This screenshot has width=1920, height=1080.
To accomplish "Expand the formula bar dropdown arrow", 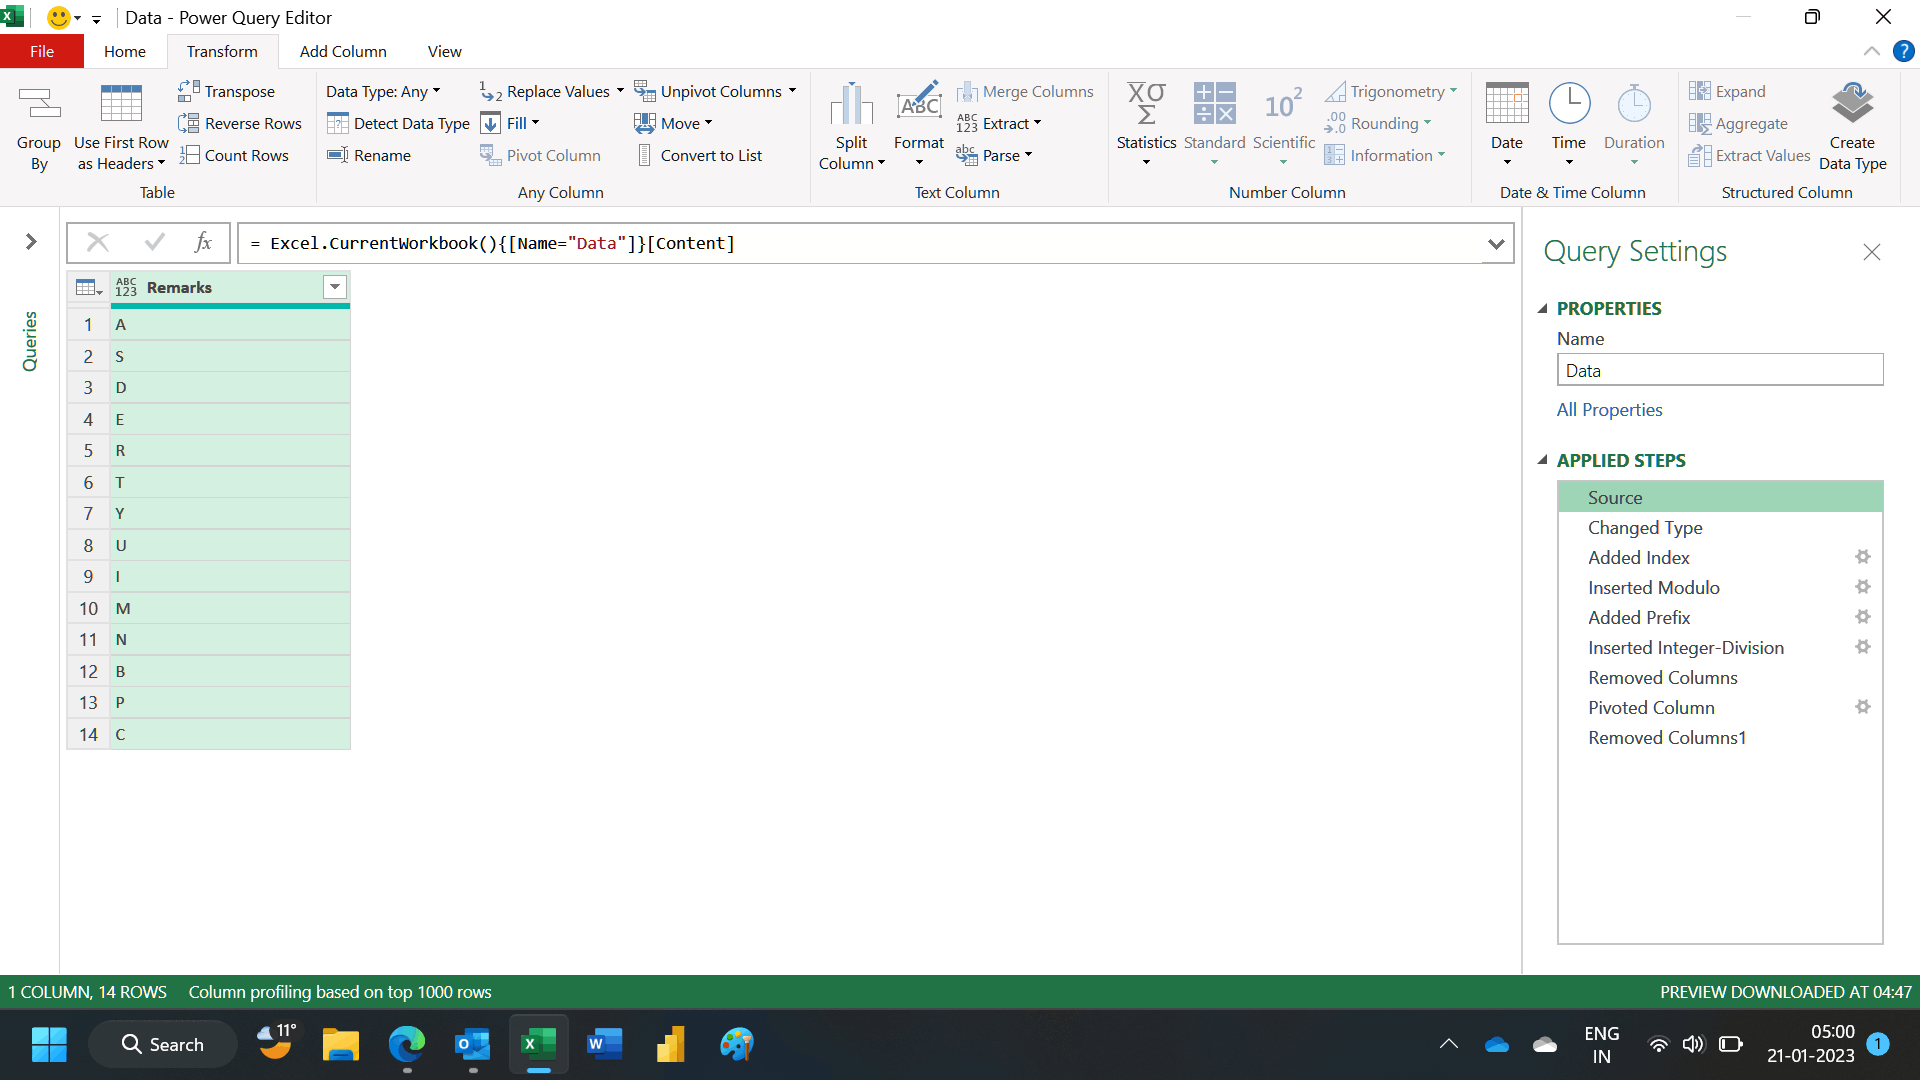I will point(1496,243).
